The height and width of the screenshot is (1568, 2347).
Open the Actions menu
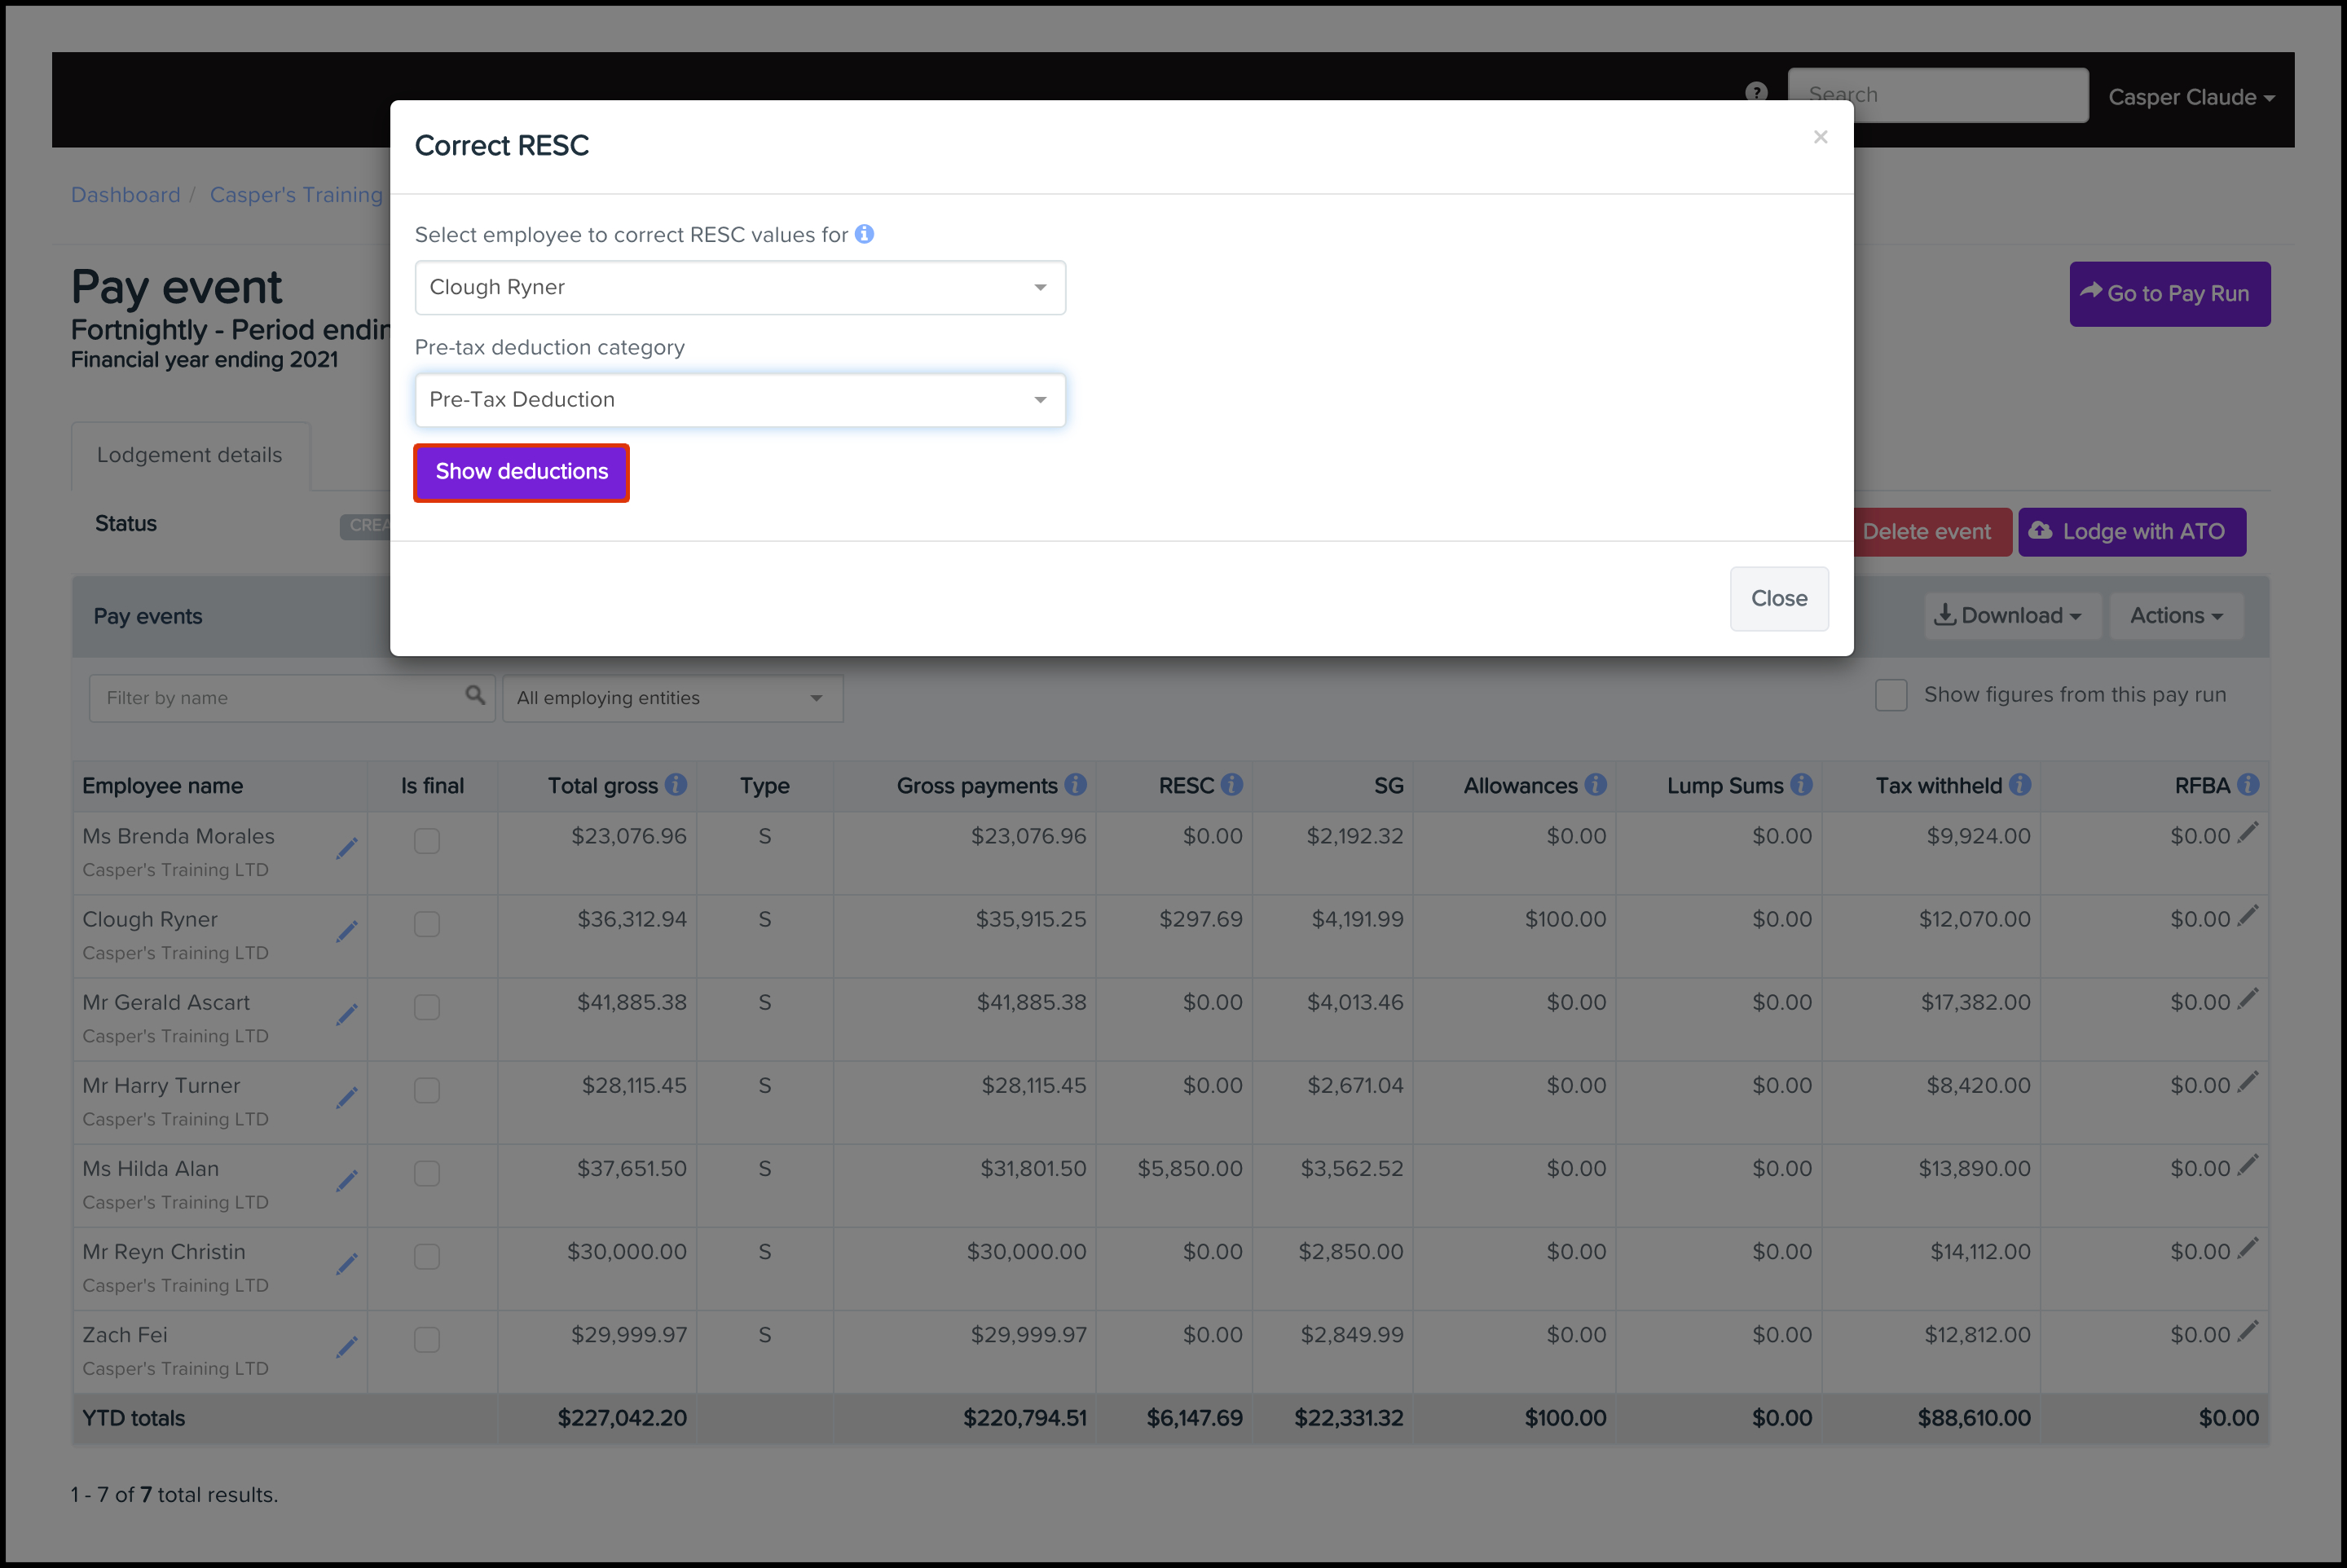point(2176,616)
